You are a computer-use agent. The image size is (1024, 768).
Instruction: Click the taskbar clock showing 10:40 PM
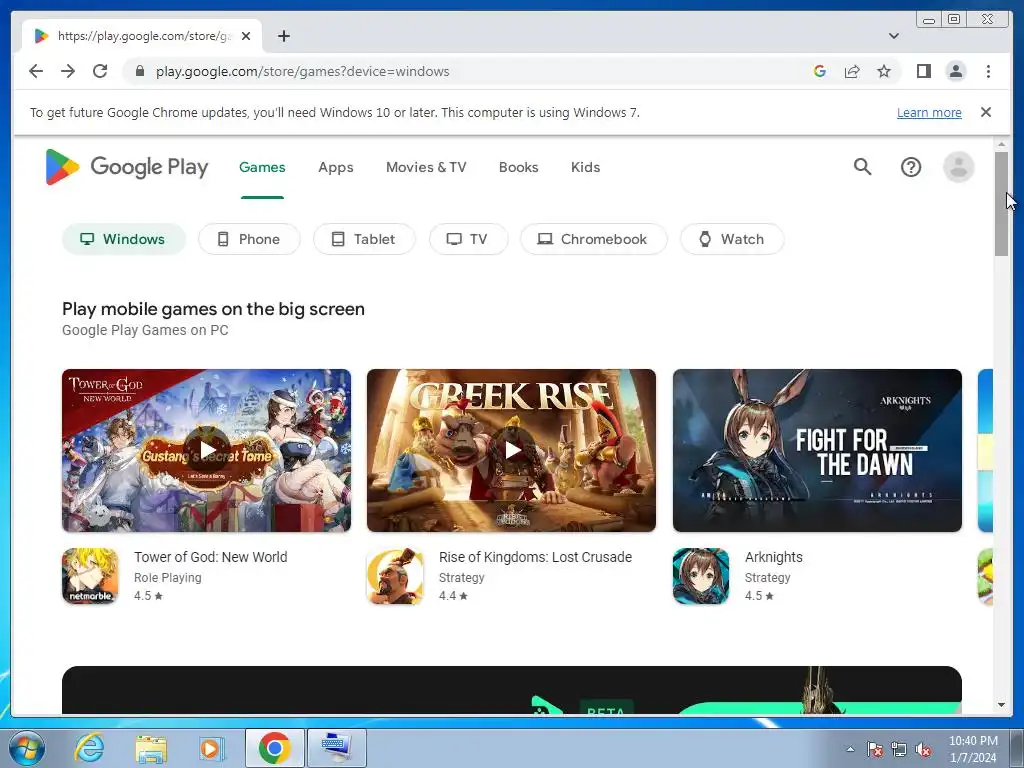coord(973,749)
